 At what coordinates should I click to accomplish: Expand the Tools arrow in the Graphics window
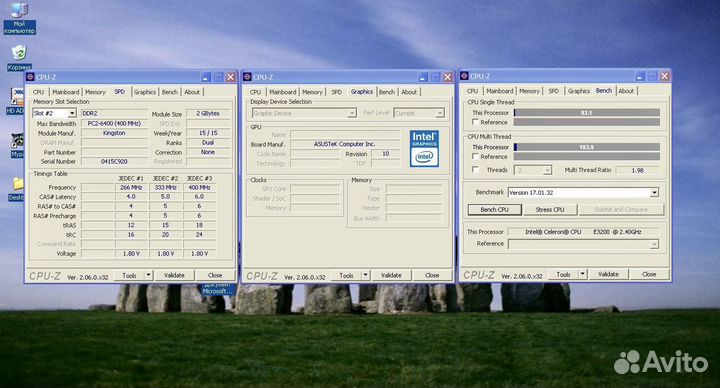366,276
